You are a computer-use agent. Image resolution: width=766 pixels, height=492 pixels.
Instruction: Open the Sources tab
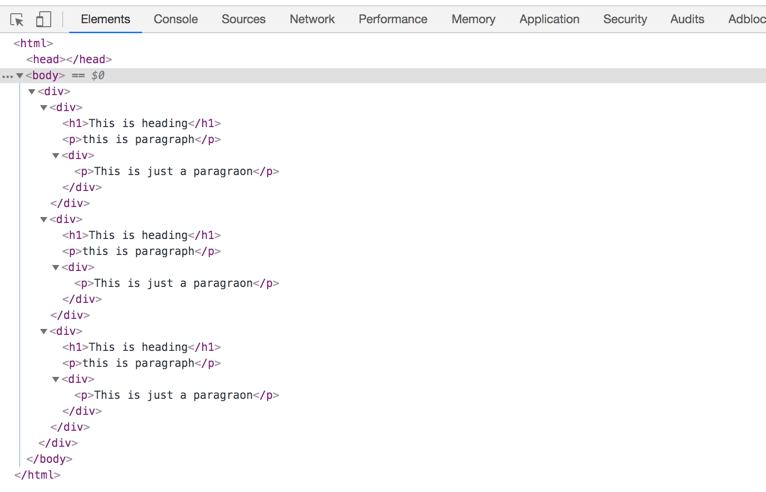click(243, 19)
